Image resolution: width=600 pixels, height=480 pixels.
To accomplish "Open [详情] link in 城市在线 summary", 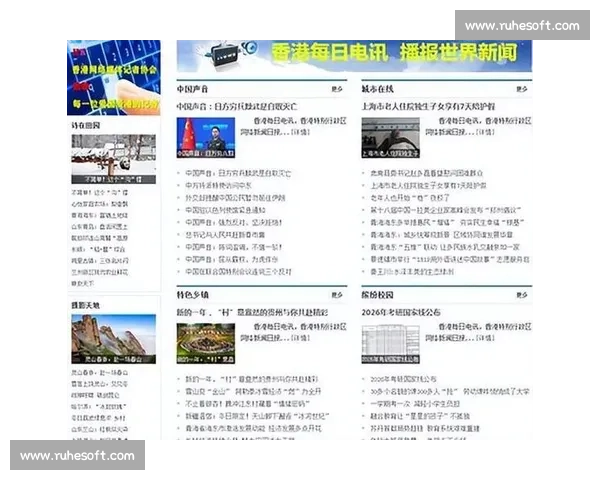I will coord(485,132).
